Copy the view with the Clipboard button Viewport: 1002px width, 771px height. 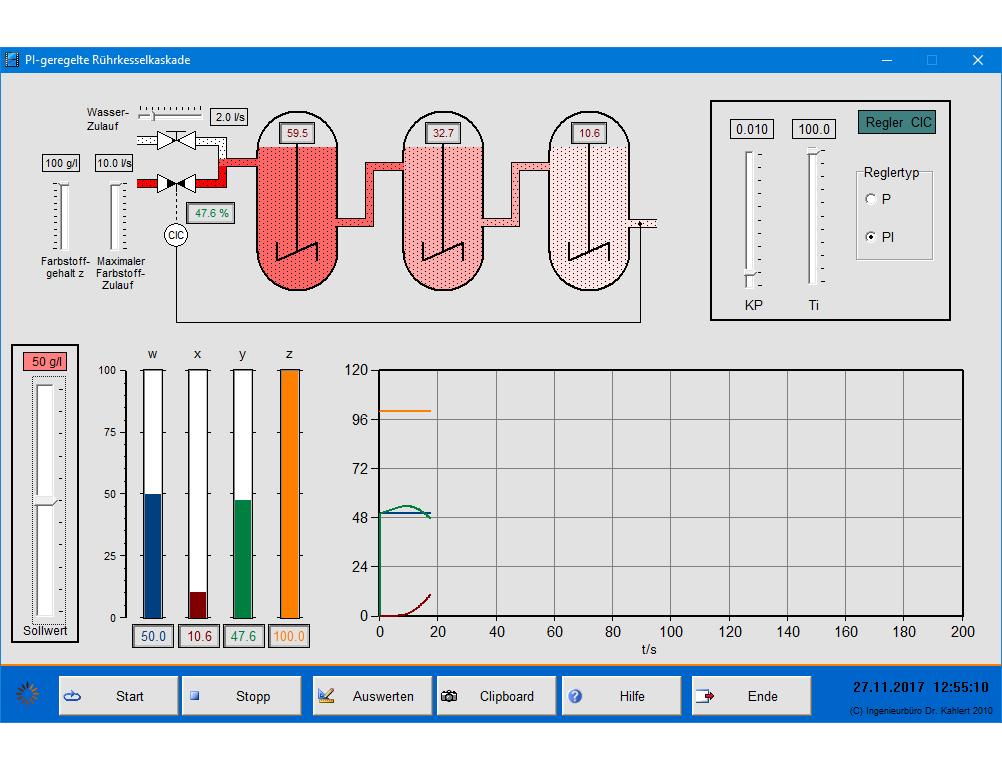pyautogui.click(x=497, y=696)
